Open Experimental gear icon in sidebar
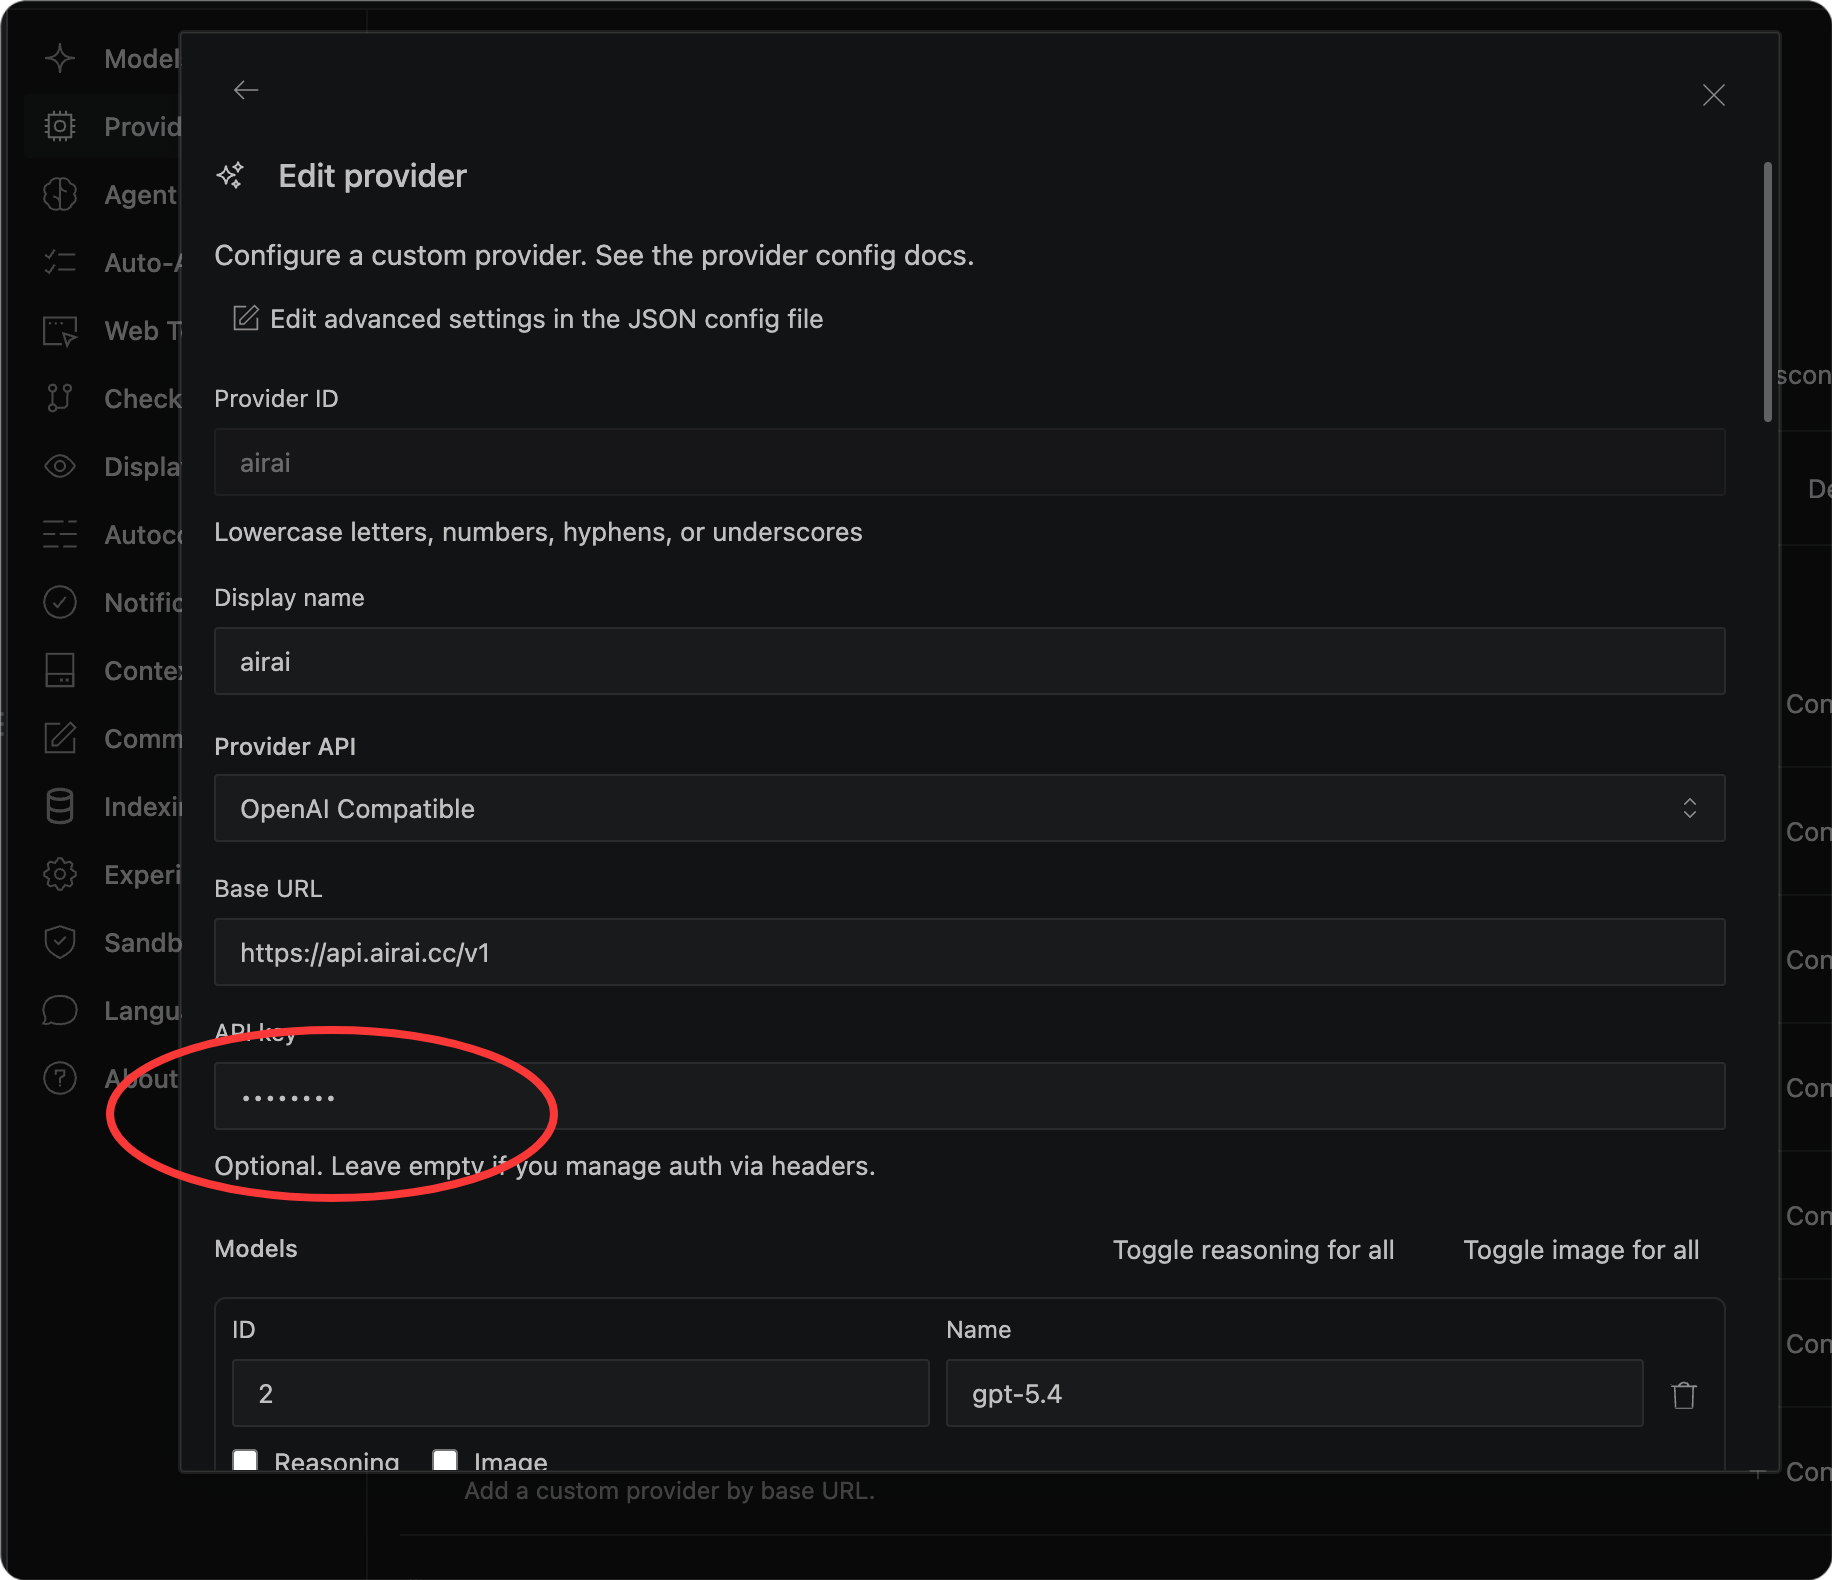 click(x=60, y=874)
